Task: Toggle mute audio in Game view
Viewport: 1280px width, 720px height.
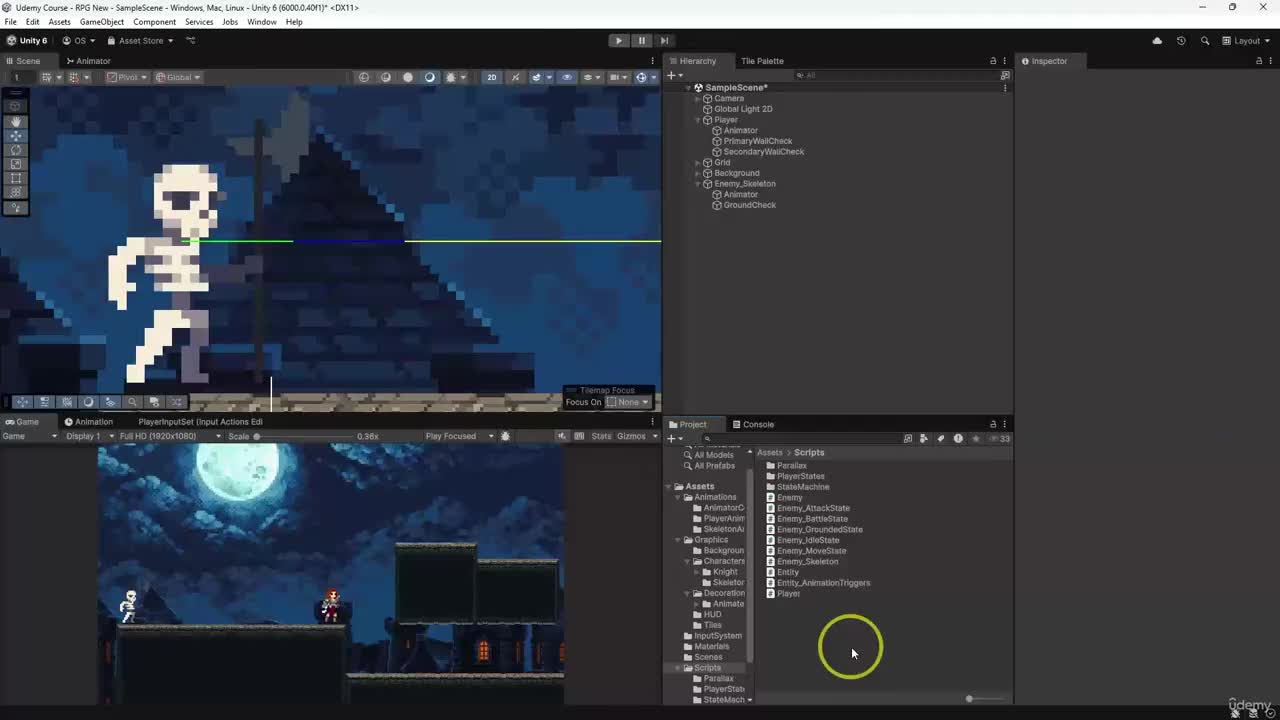Action: (x=562, y=436)
